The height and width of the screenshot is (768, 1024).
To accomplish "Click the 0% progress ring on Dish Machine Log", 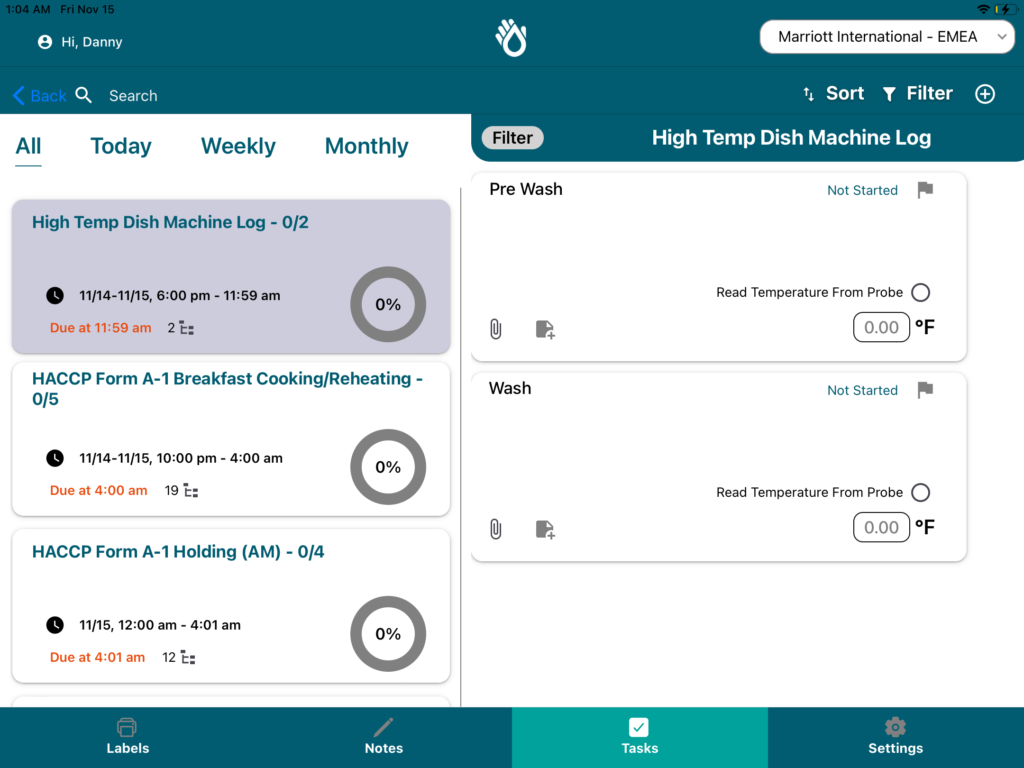I will pyautogui.click(x=388, y=304).
